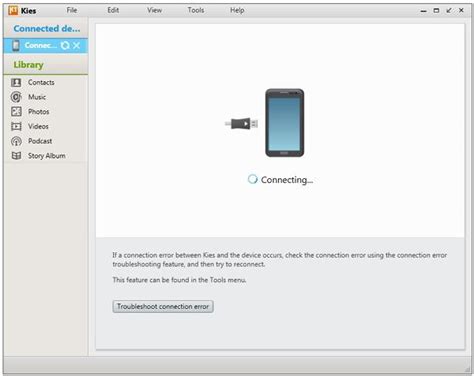Click the connected phone device icon
The image size is (474, 376).
coord(16,46)
